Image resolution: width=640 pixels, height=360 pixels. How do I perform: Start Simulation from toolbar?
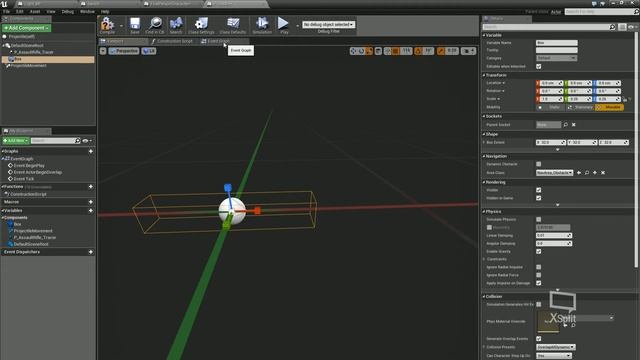tap(262, 25)
